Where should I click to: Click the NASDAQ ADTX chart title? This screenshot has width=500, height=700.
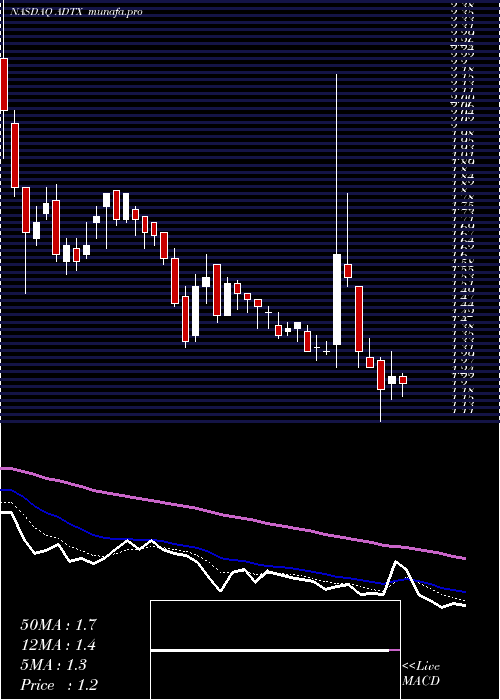click(76, 12)
